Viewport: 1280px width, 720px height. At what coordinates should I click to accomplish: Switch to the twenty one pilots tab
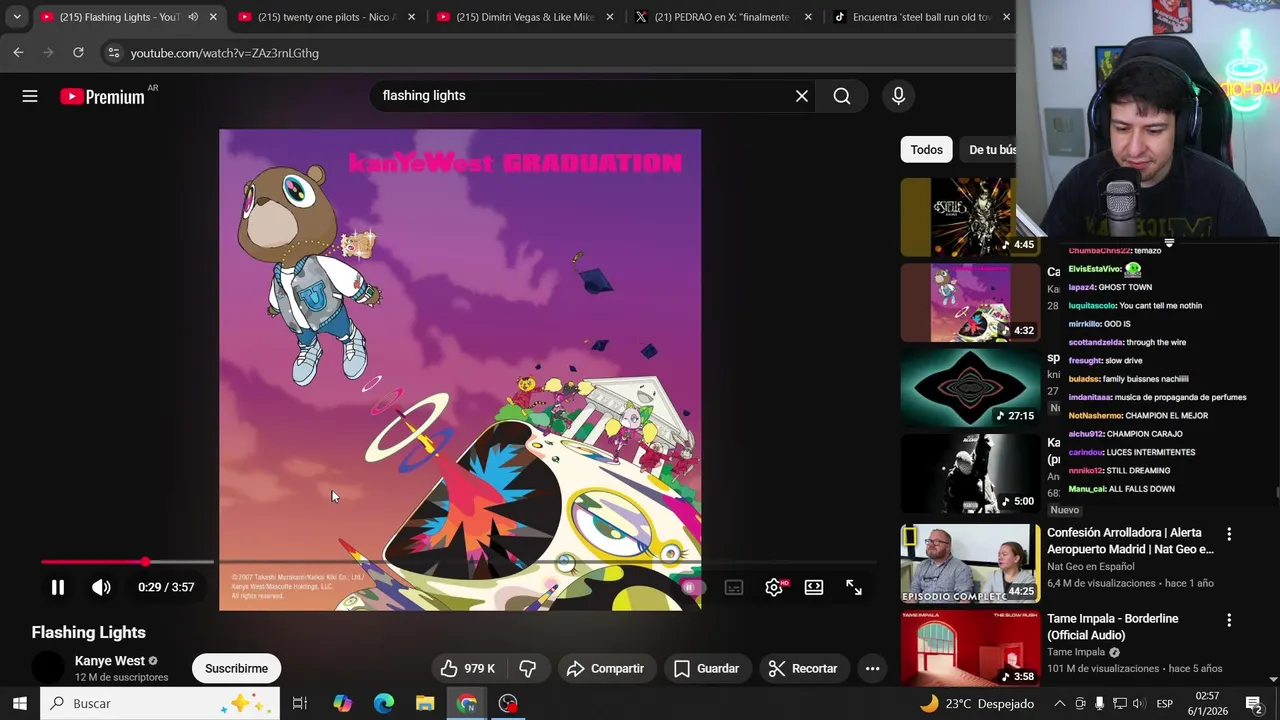click(x=327, y=17)
